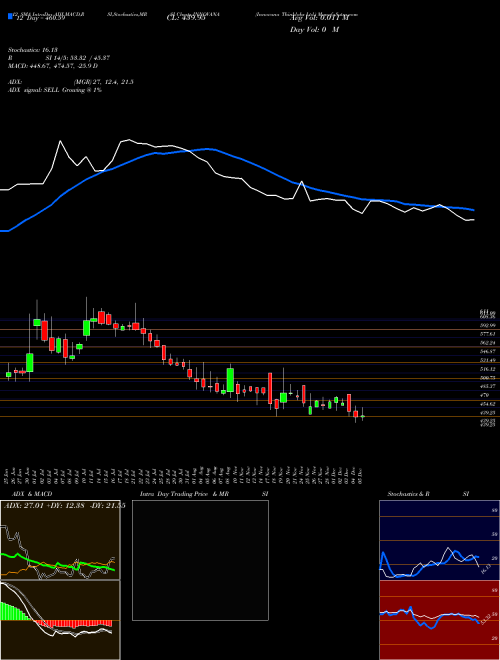
Task: Click the blue 12 Day SMA legend square
Action: click(x=11, y=16)
